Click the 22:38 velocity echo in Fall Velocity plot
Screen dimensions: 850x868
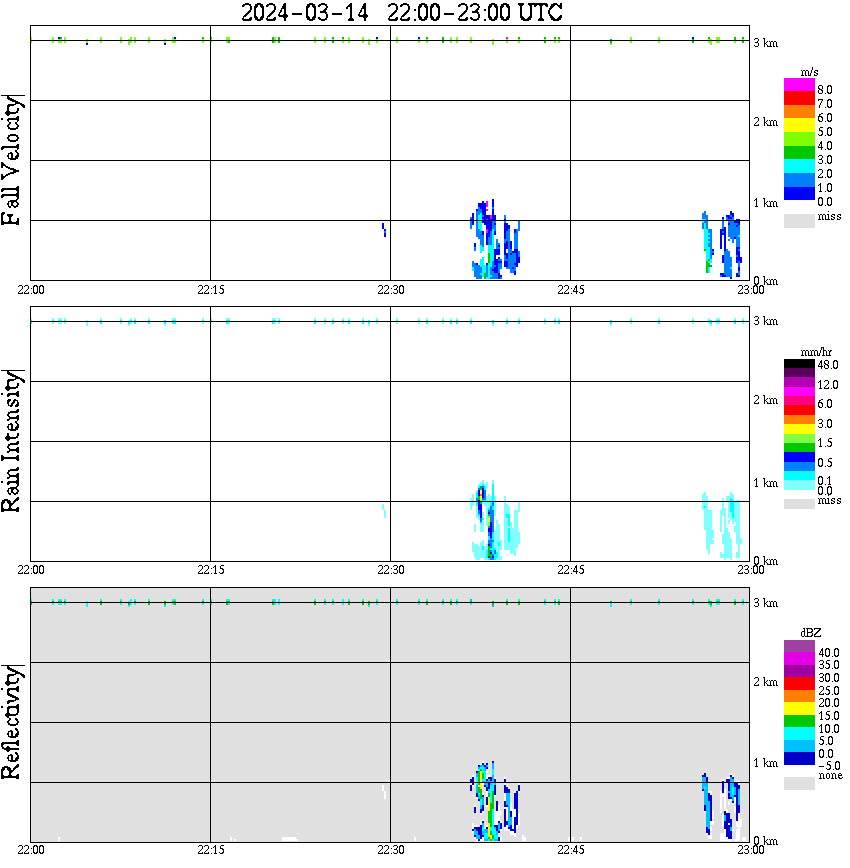(487, 241)
